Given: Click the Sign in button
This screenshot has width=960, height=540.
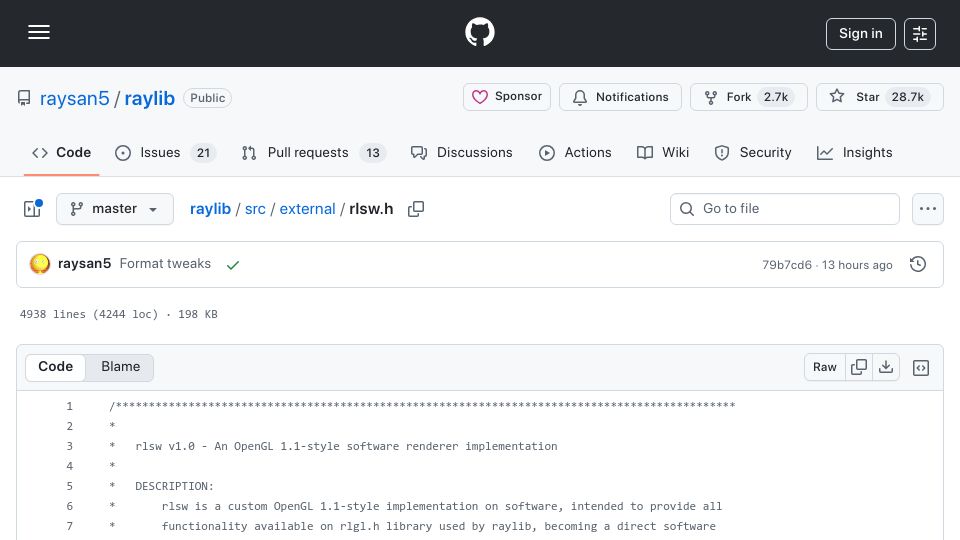Looking at the screenshot, I should coord(860,34).
